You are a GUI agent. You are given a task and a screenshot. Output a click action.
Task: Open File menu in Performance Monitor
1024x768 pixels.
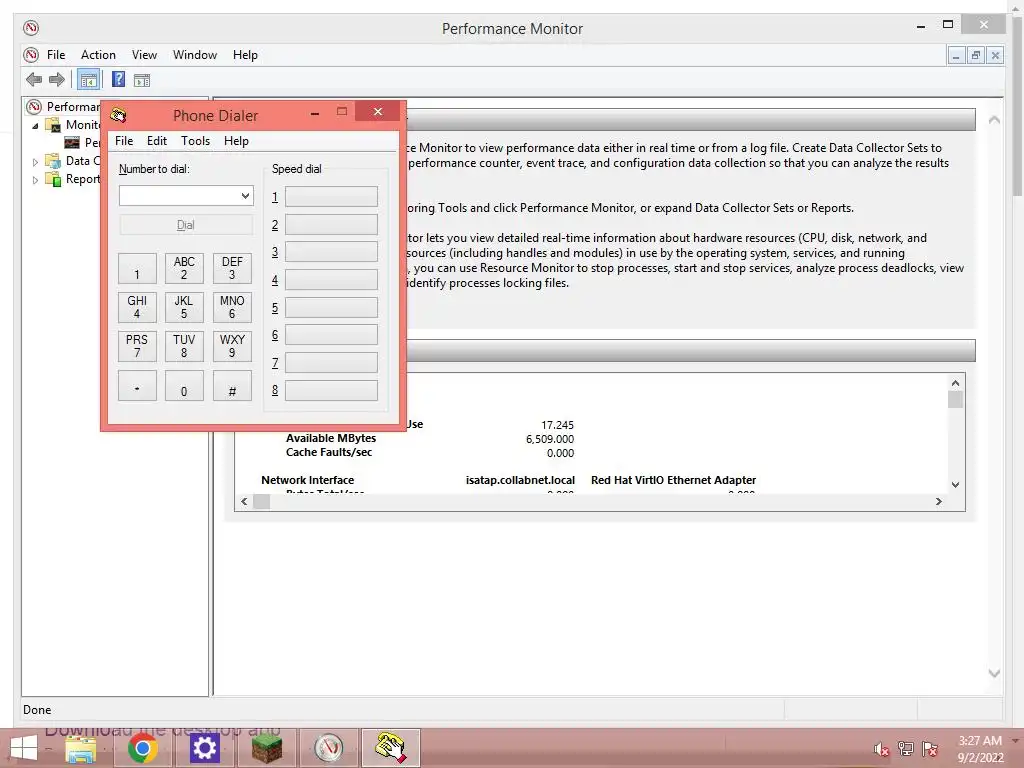tap(56, 55)
